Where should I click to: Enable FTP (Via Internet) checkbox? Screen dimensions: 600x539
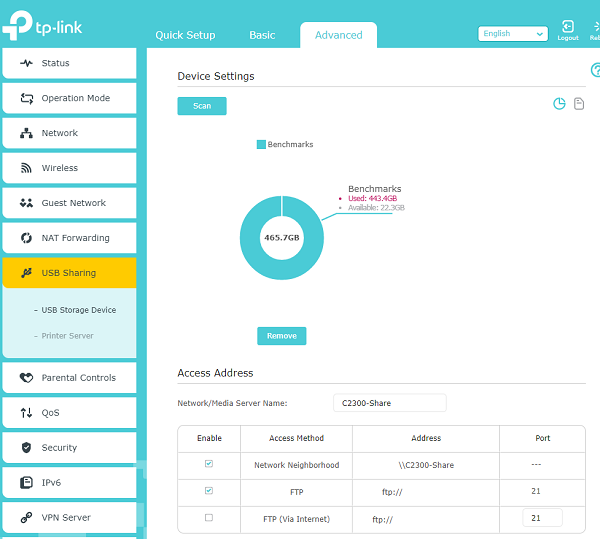point(208,518)
